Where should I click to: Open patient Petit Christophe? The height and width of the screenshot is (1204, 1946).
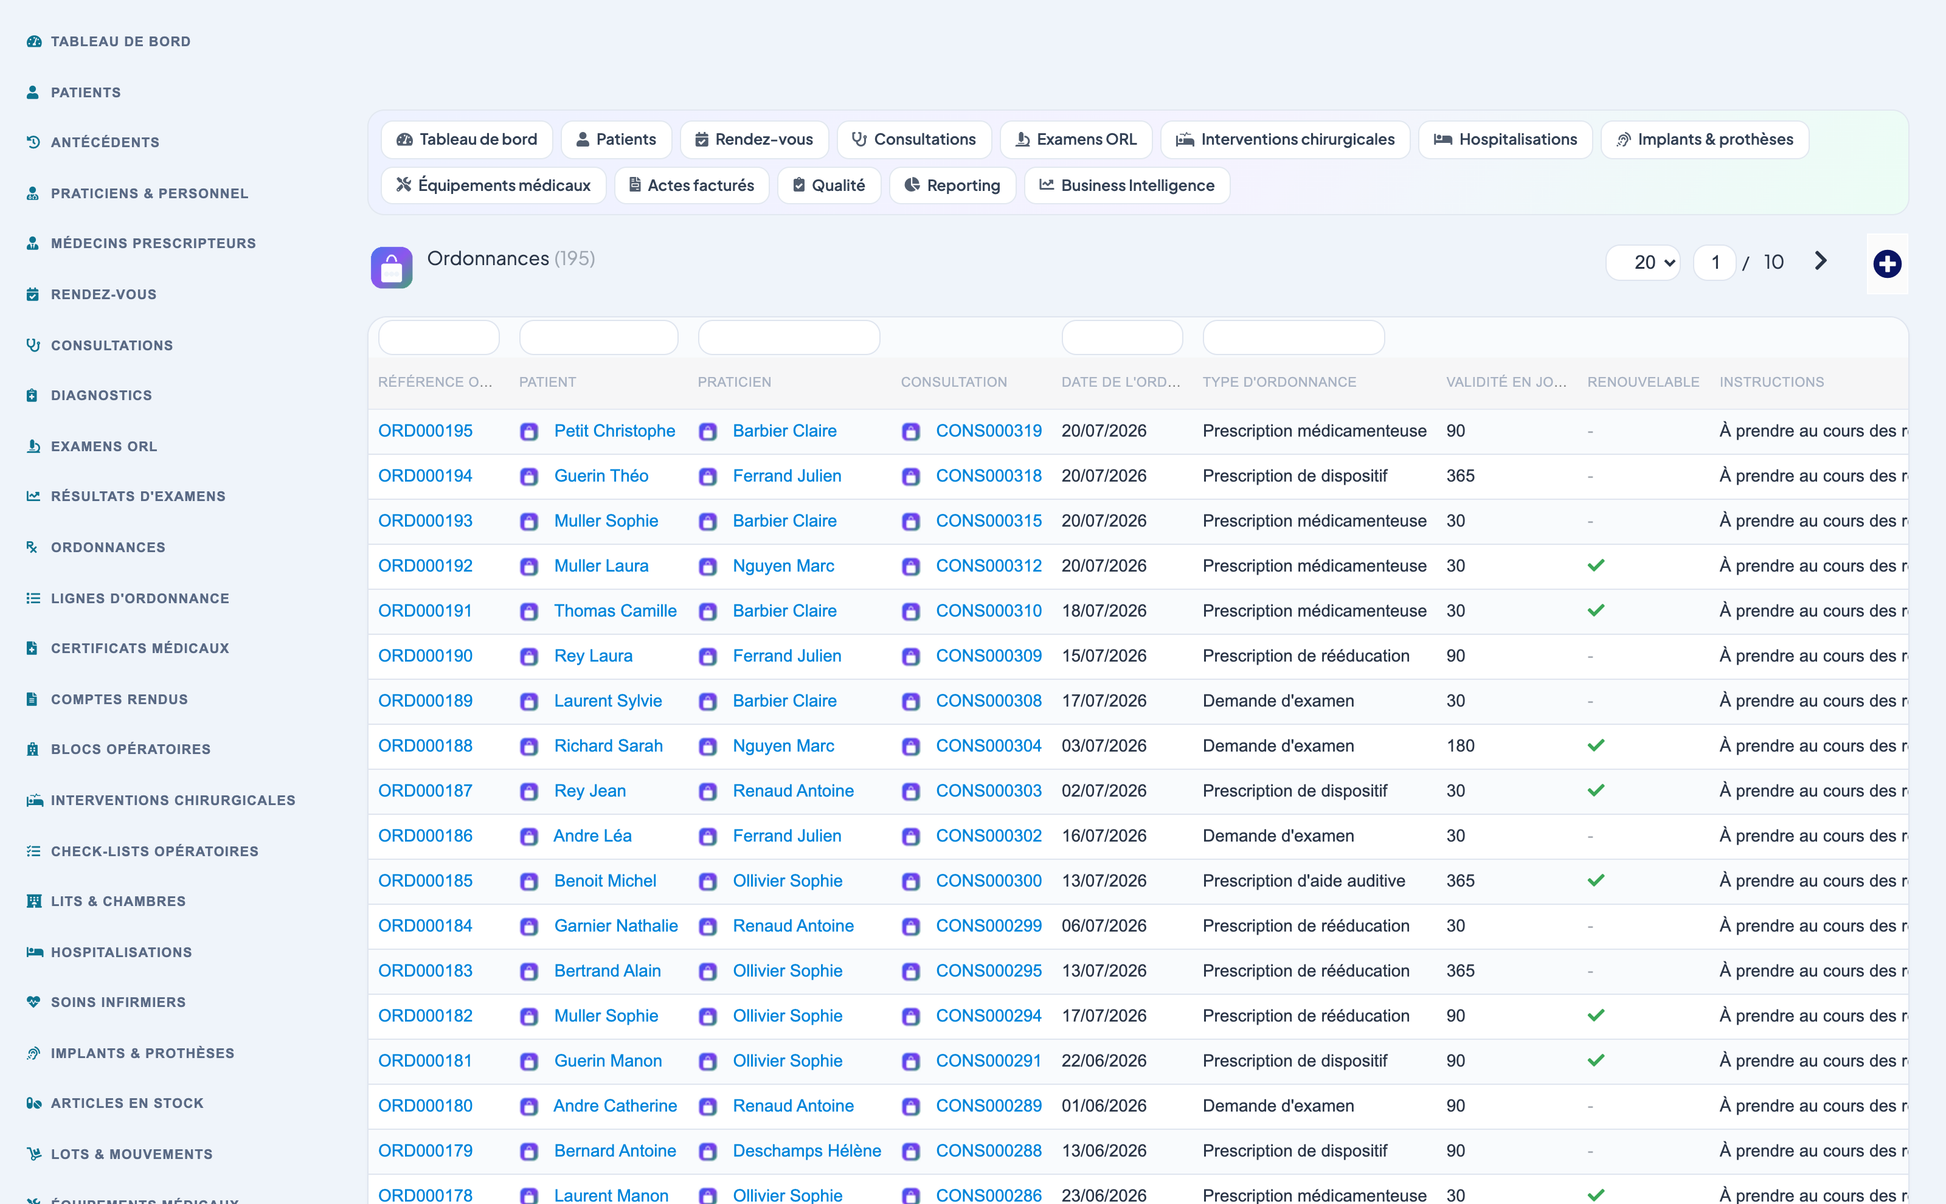(x=614, y=431)
